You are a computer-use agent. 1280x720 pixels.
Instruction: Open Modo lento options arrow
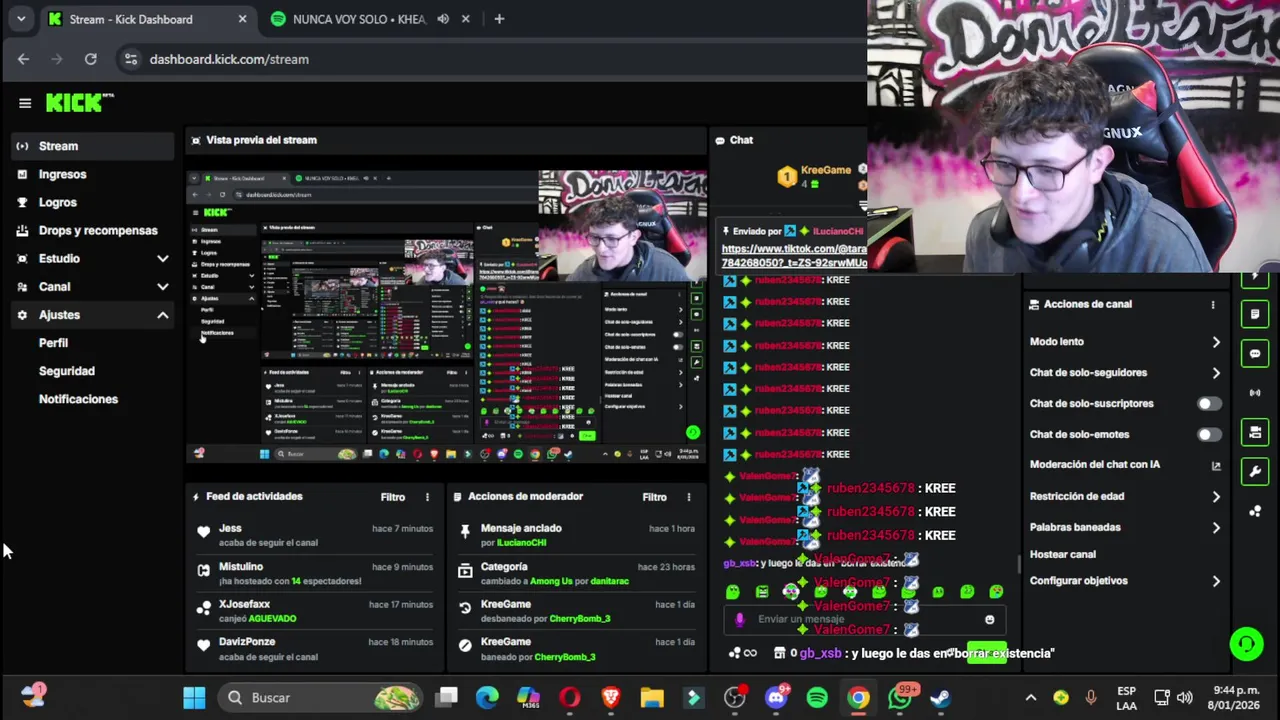tap(1216, 342)
